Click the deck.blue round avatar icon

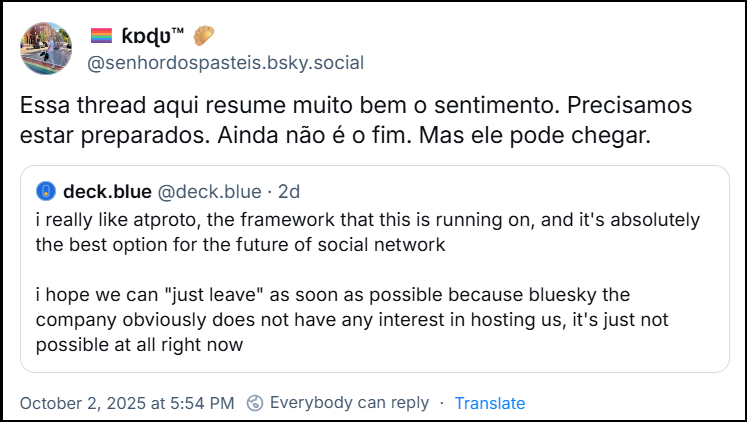tap(45, 191)
